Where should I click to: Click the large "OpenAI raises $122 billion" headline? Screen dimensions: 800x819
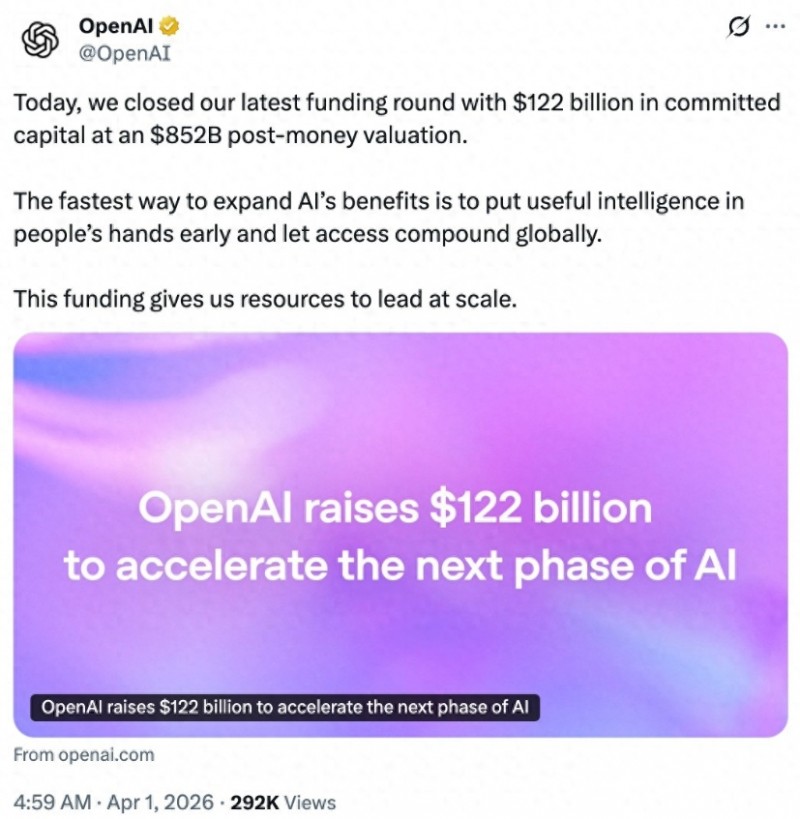click(395, 508)
